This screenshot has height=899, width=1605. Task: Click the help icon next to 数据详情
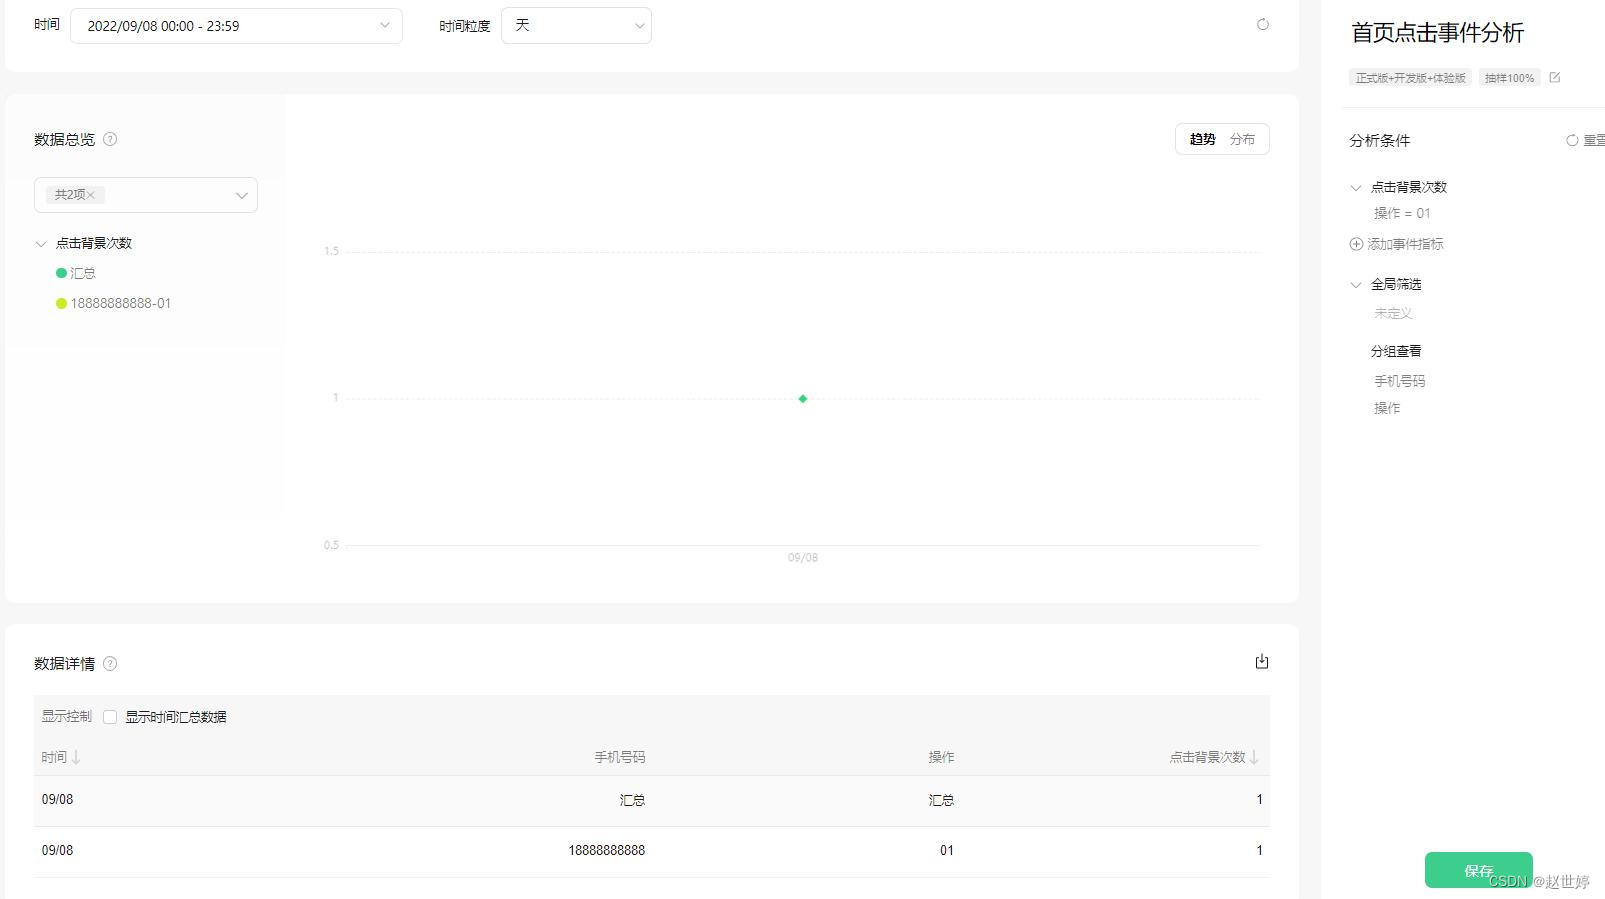point(110,663)
